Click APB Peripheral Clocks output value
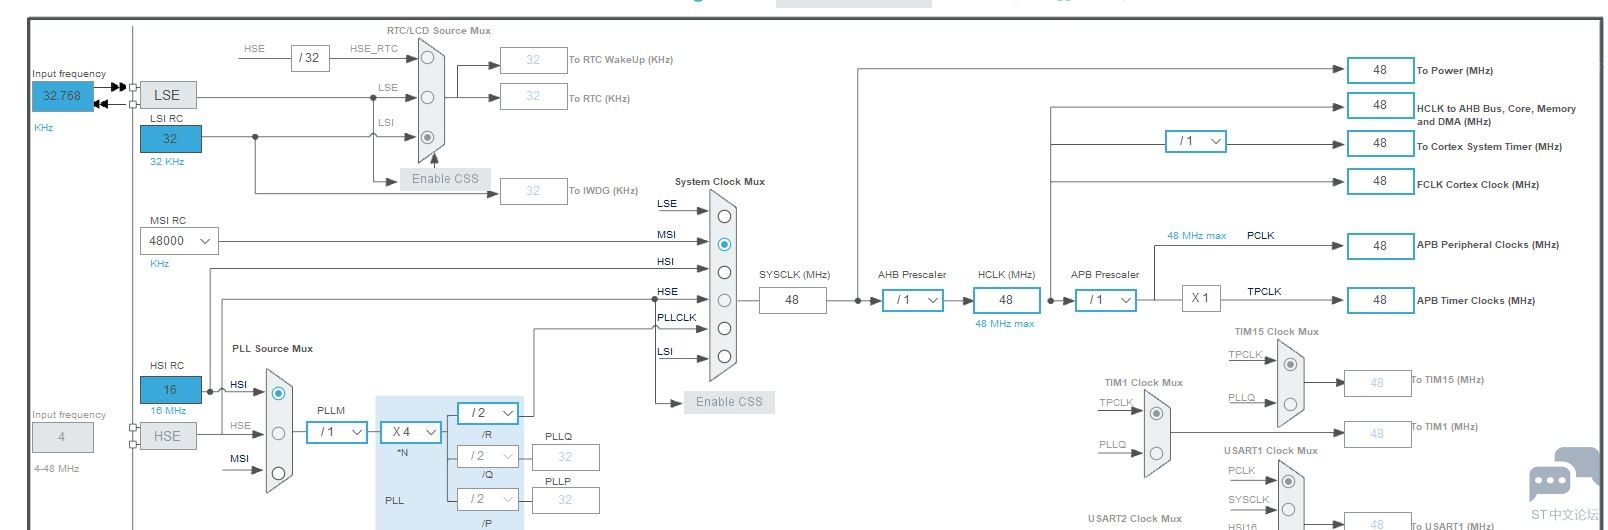Viewport: 1608px width, 530px height. [x=1380, y=246]
